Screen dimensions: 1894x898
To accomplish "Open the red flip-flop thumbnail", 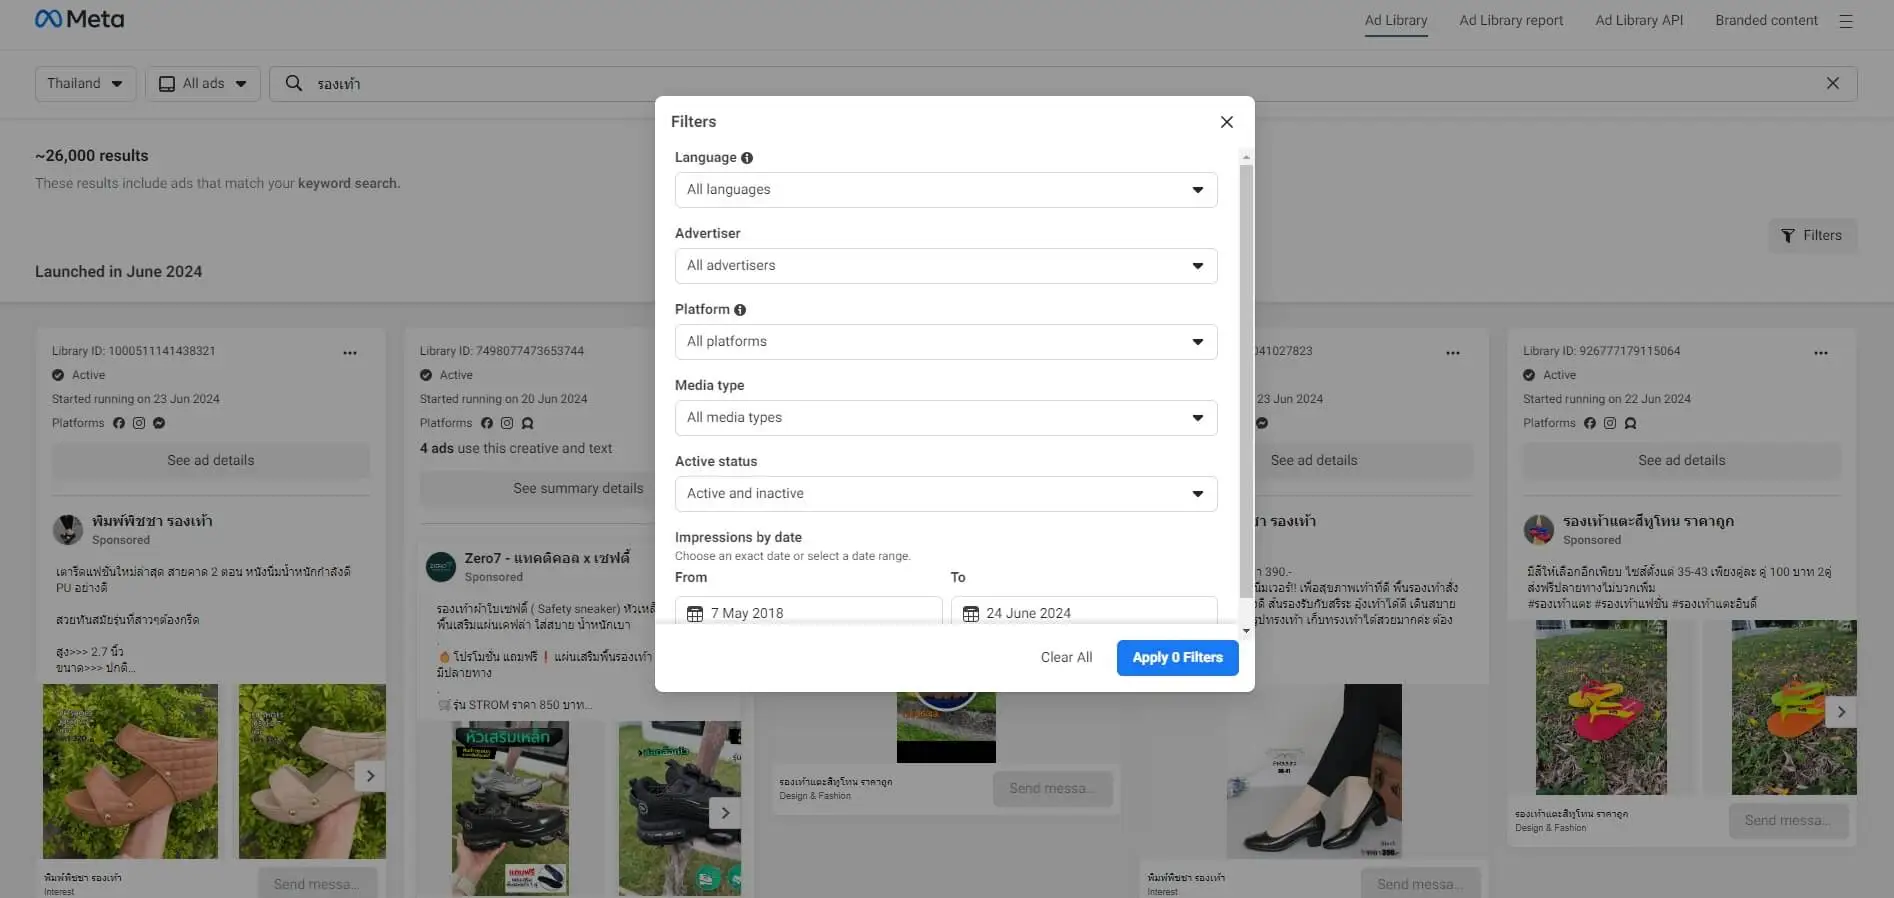I will tap(1601, 707).
